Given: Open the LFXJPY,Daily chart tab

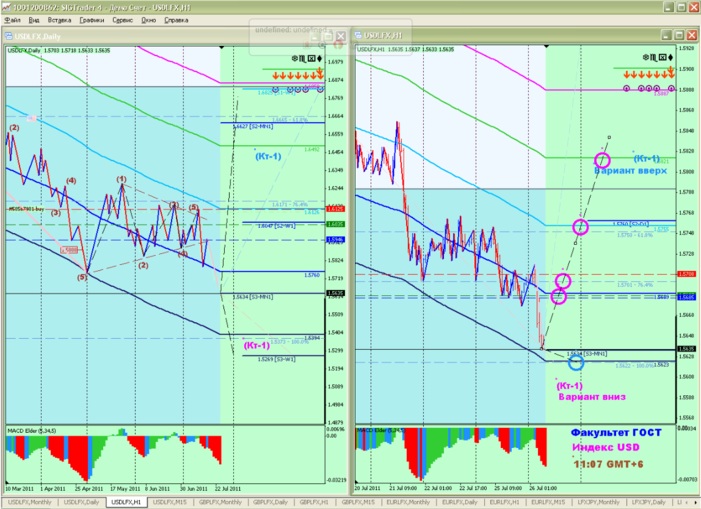Looking at the screenshot, I should [x=649, y=502].
